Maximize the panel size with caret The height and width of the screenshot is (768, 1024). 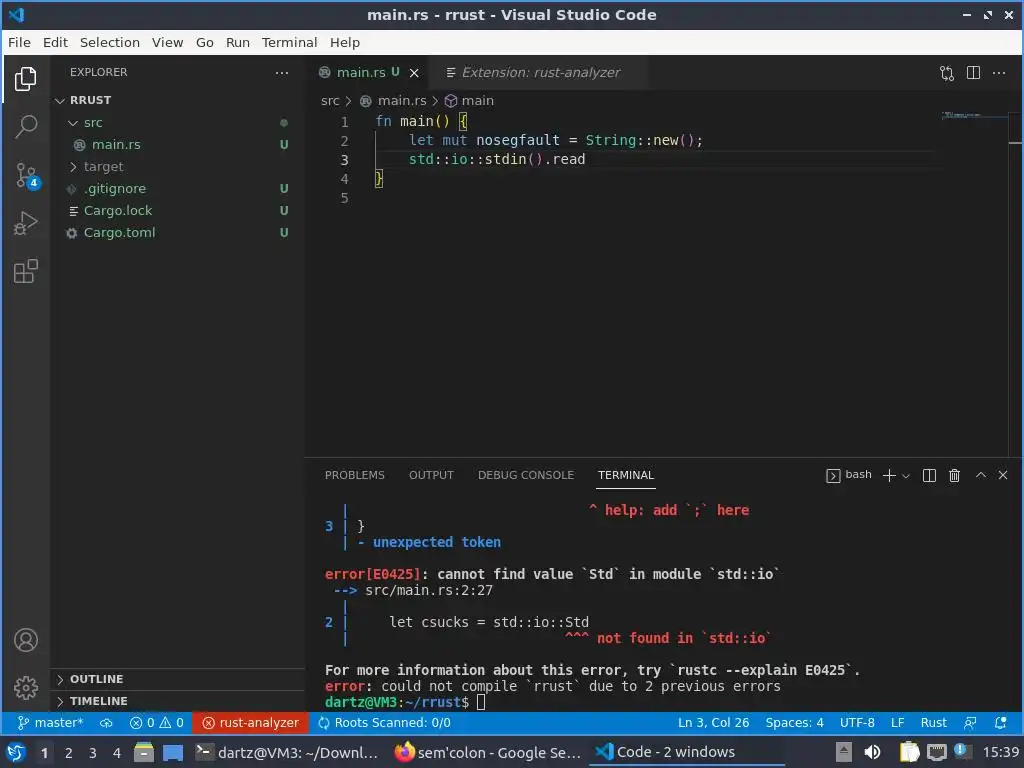(x=980, y=475)
